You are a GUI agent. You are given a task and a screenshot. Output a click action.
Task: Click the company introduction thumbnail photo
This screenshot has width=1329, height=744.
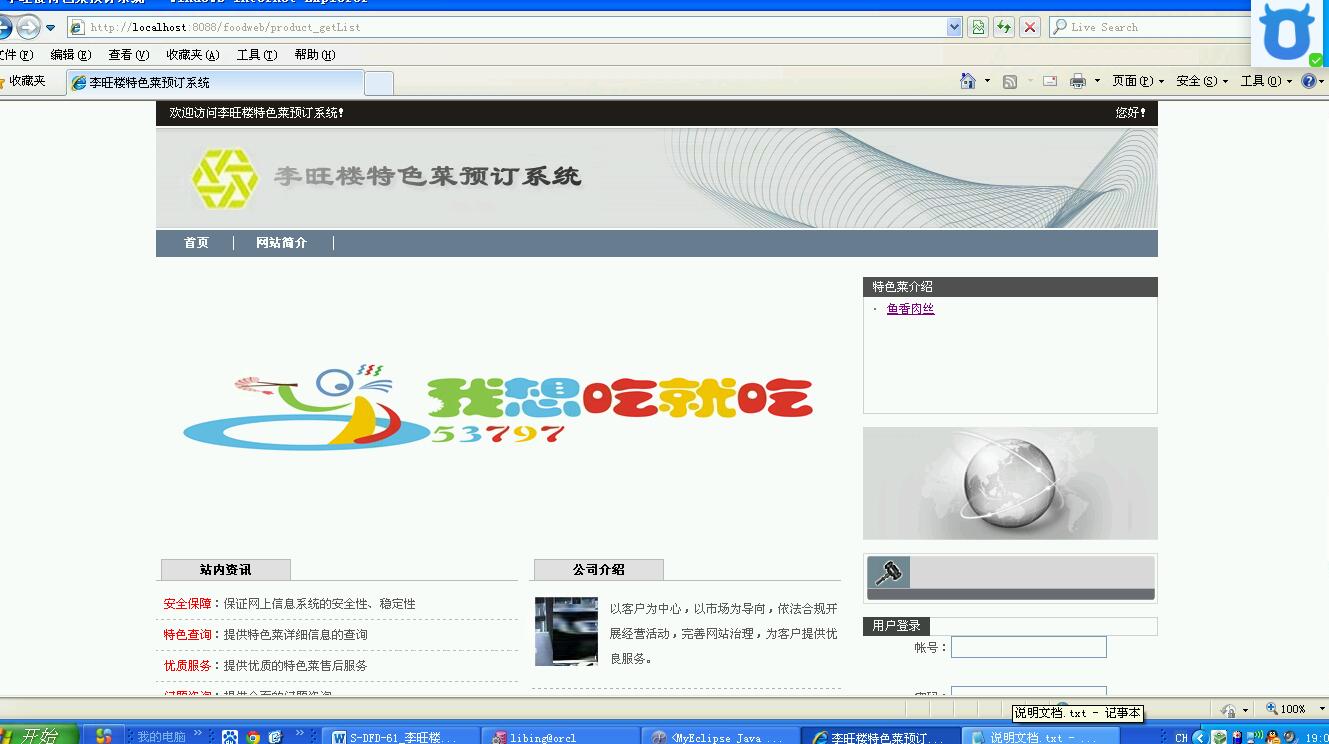click(566, 632)
